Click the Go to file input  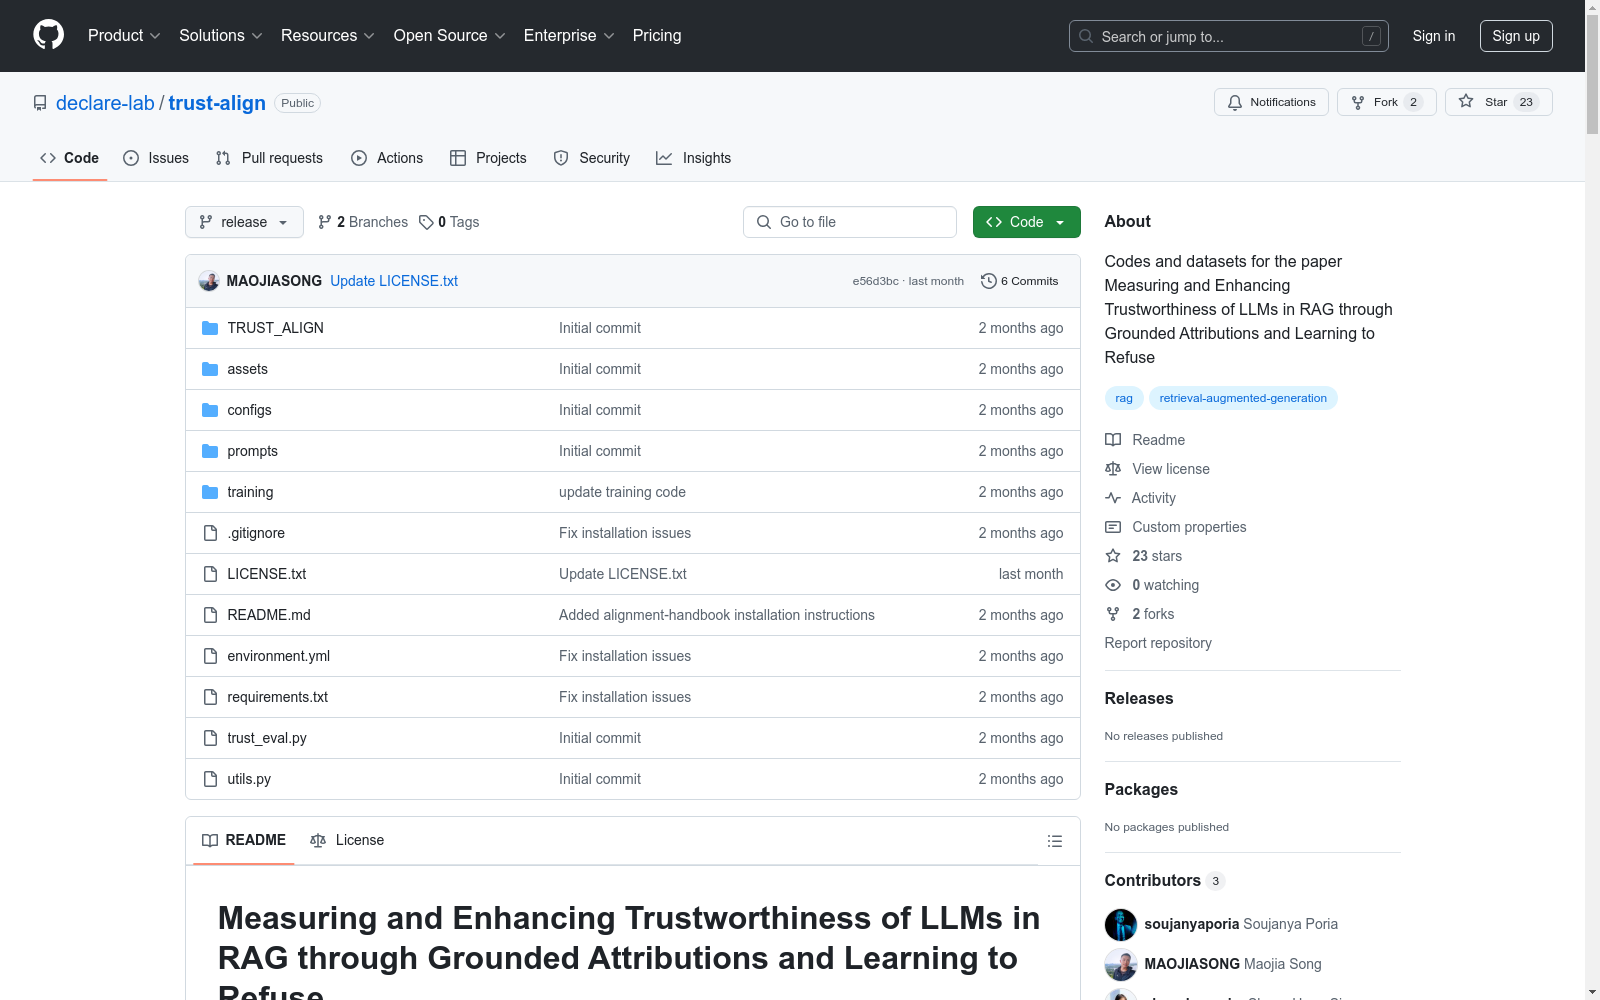click(x=850, y=222)
